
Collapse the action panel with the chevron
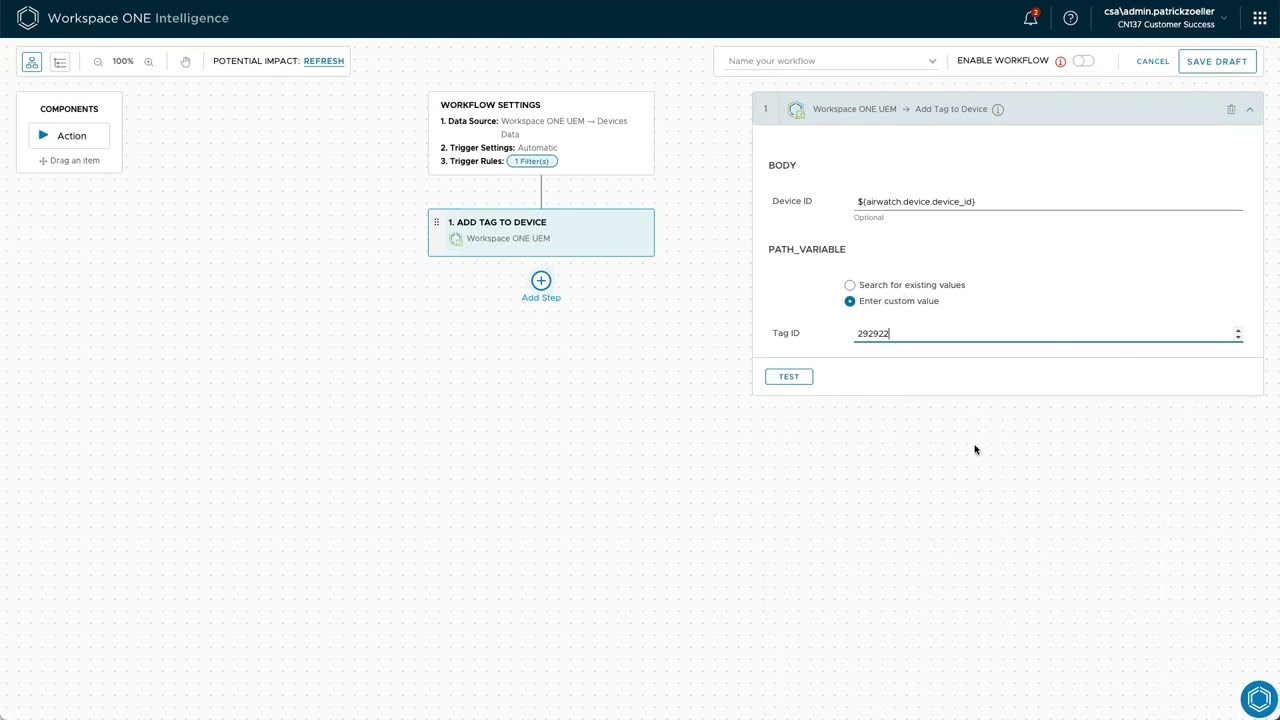[x=1250, y=109]
